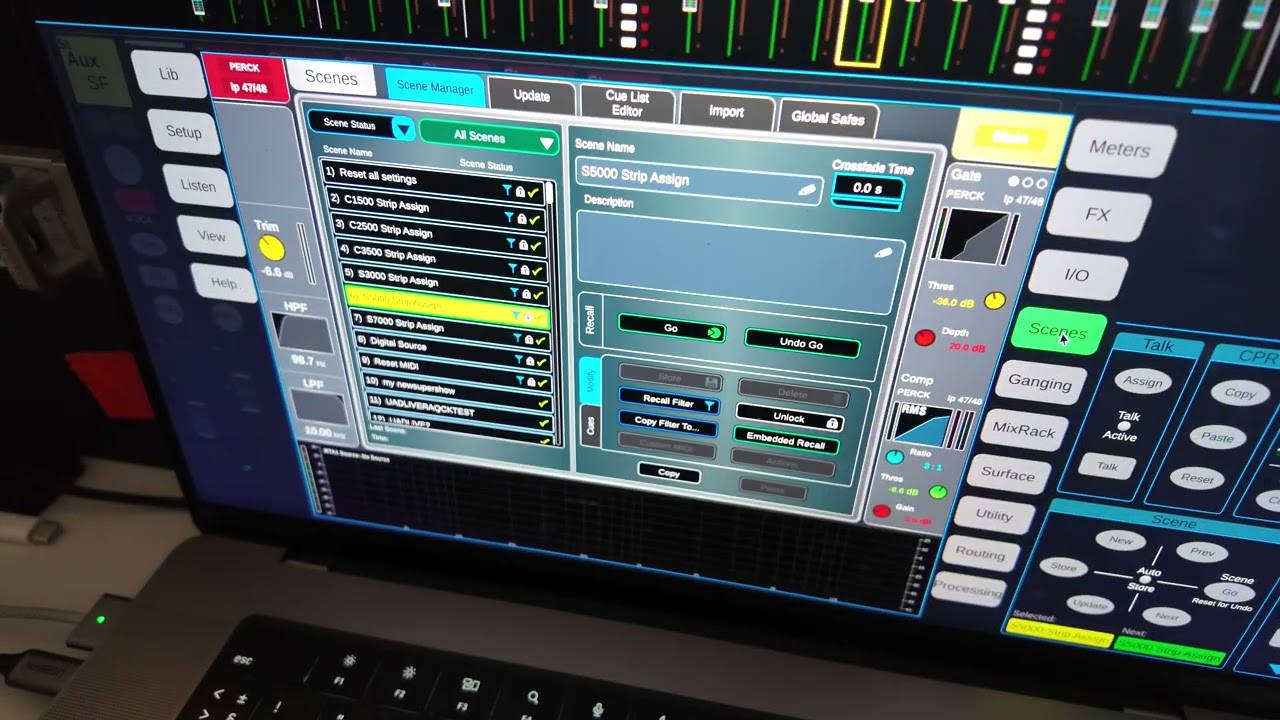The width and height of the screenshot is (1280, 720).
Task: Toggle checkmark on S7000 Strip Assign row
Action: click(x=543, y=339)
